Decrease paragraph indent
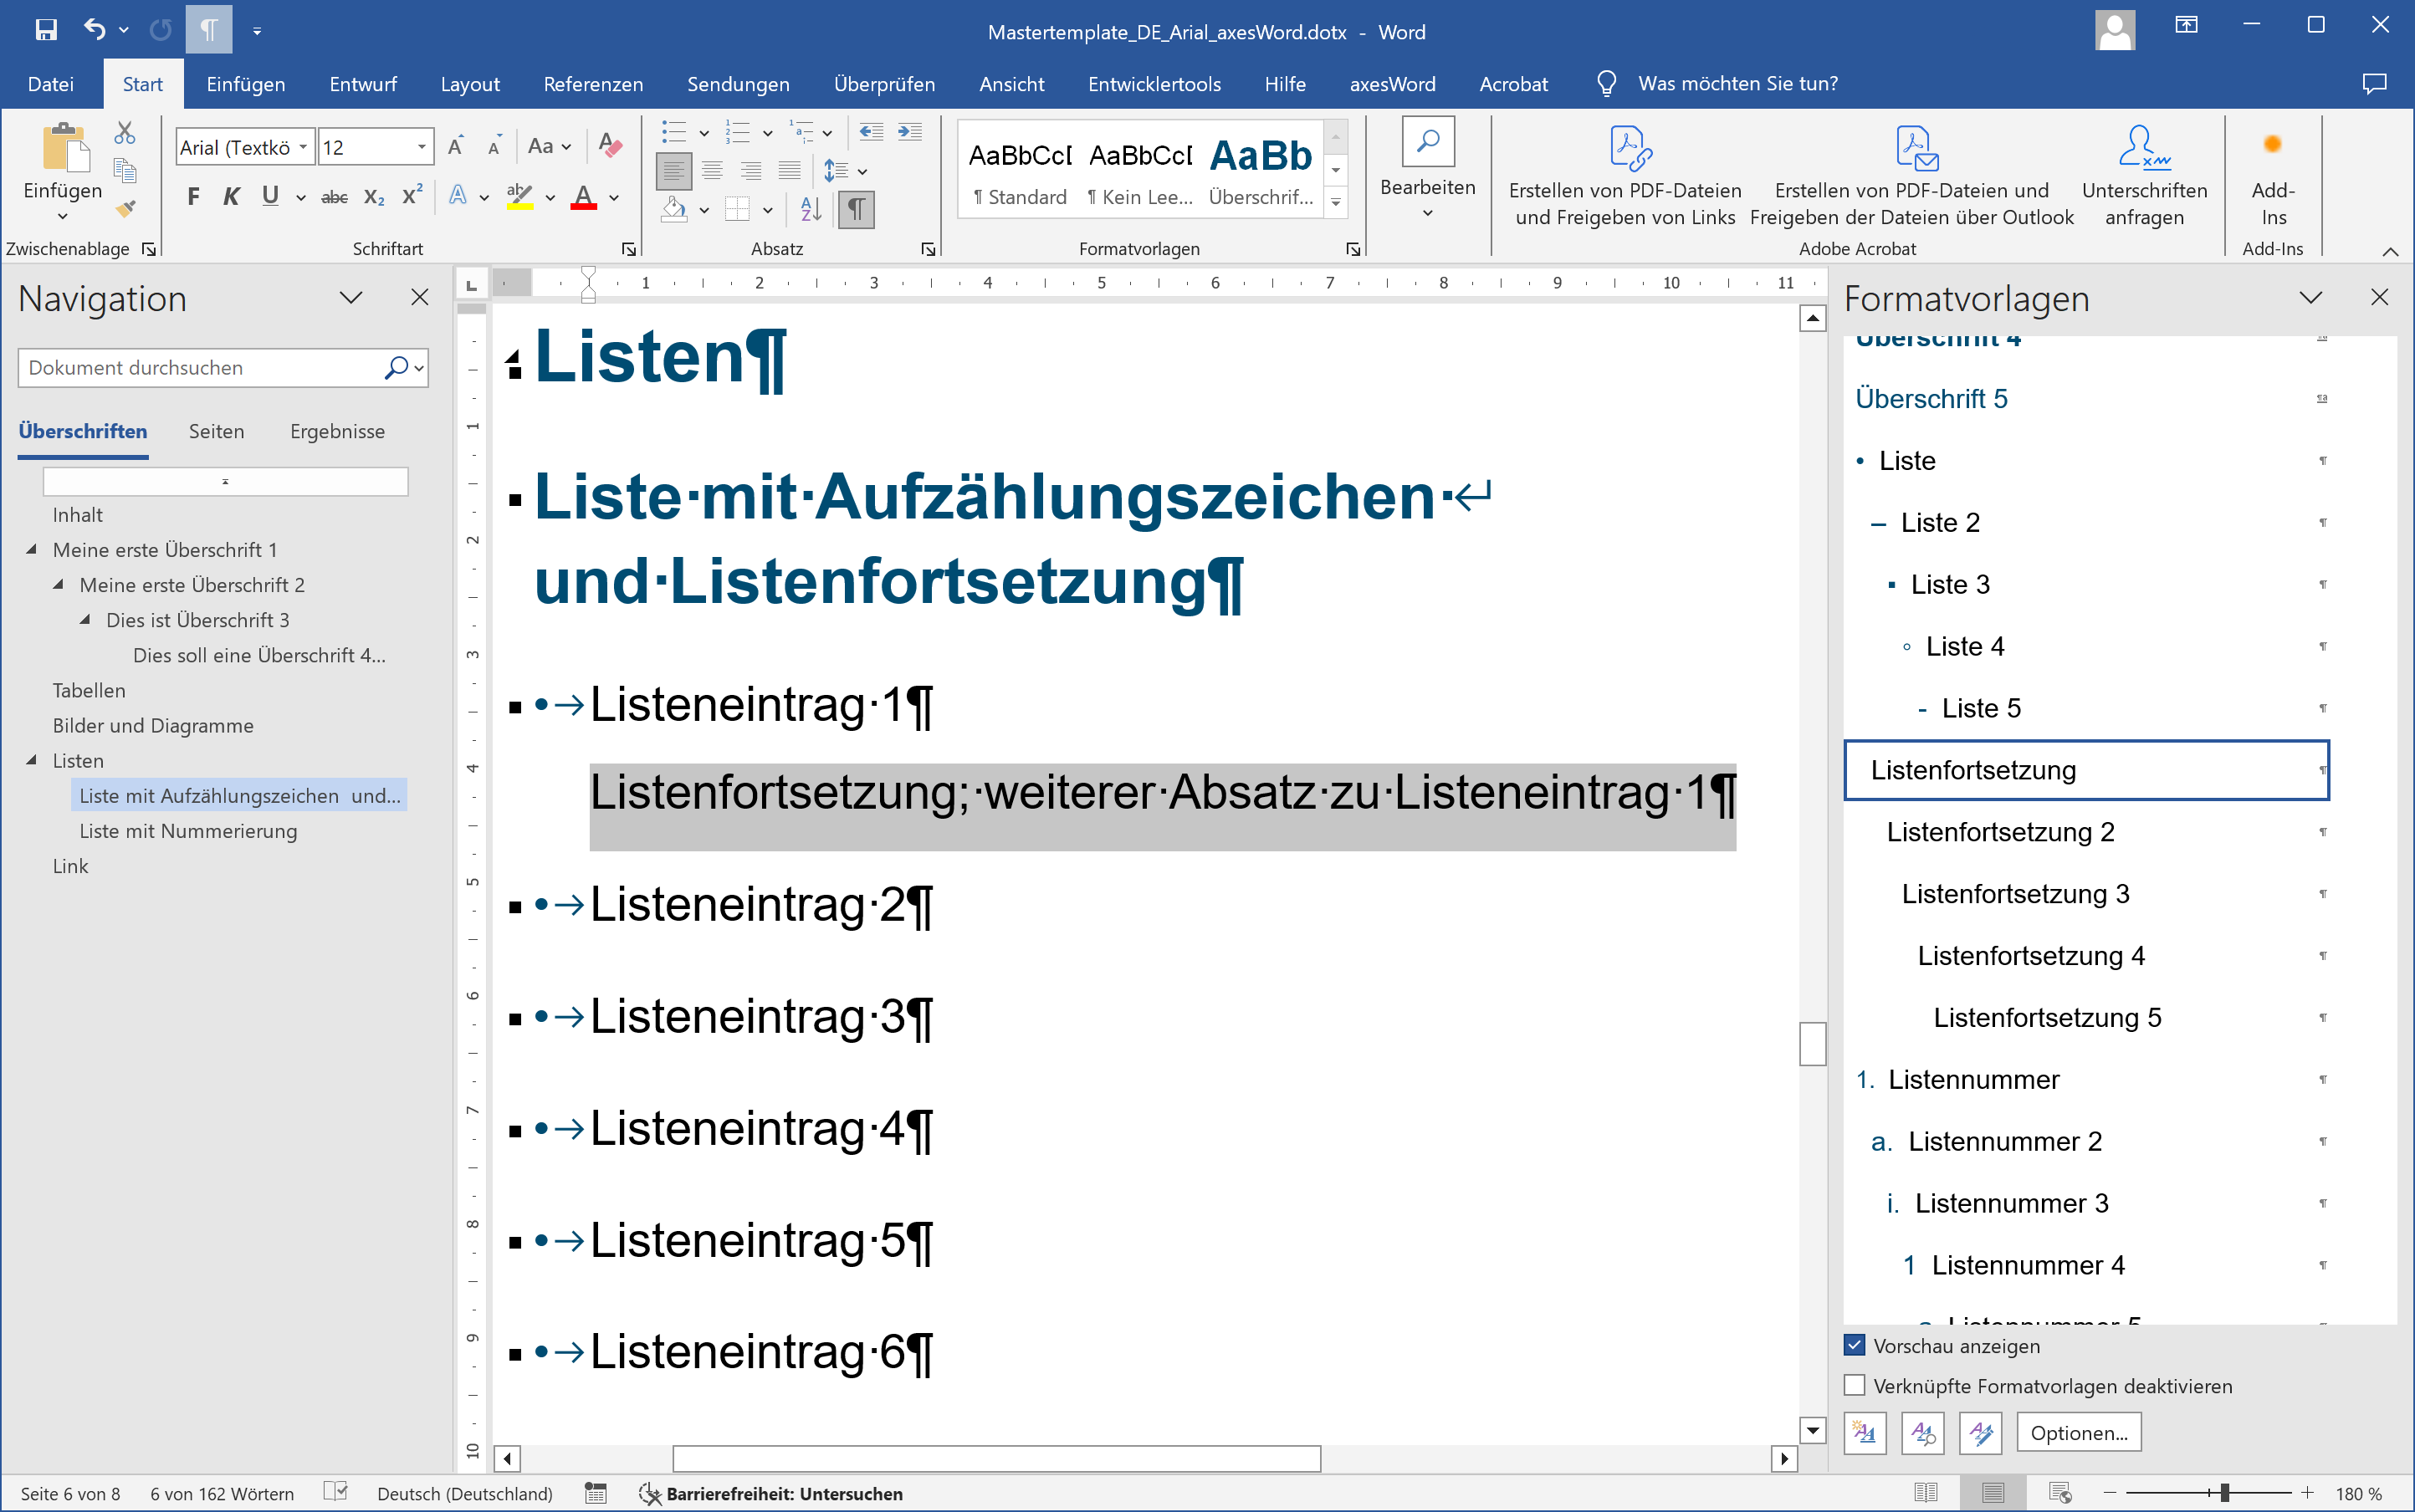 871,132
